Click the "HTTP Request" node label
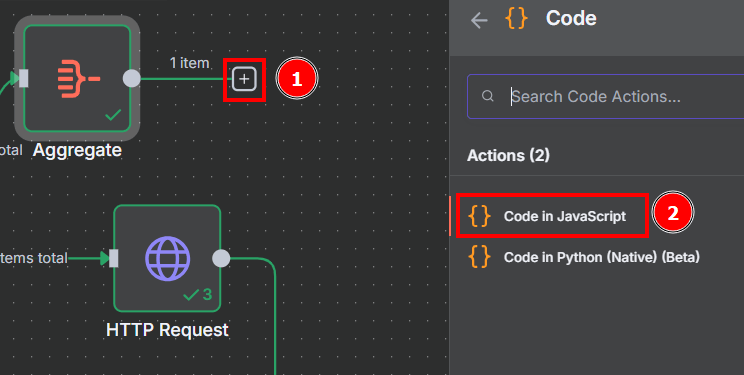The width and height of the screenshot is (744, 375). pyautogui.click(x=167, y=330)
